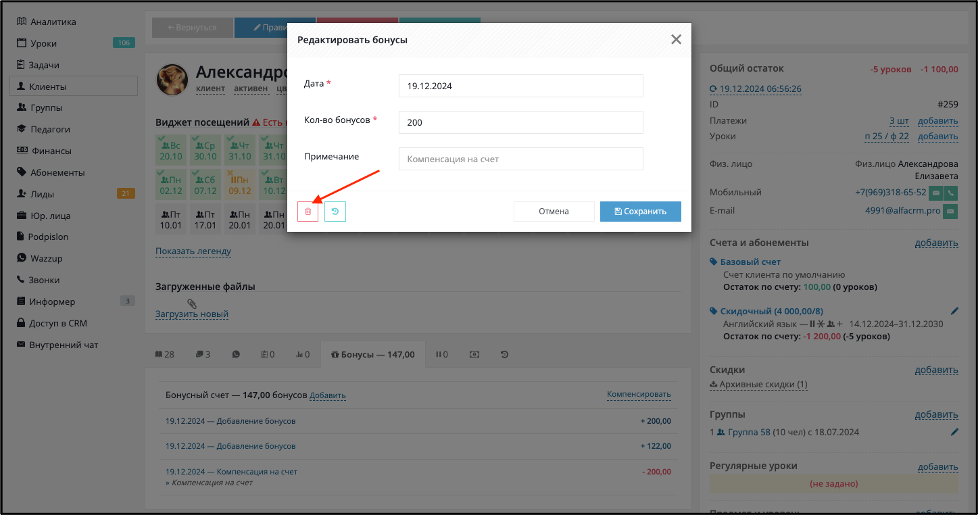
Task: Click добавить next to Группы
Action: (x=937, y=414)
